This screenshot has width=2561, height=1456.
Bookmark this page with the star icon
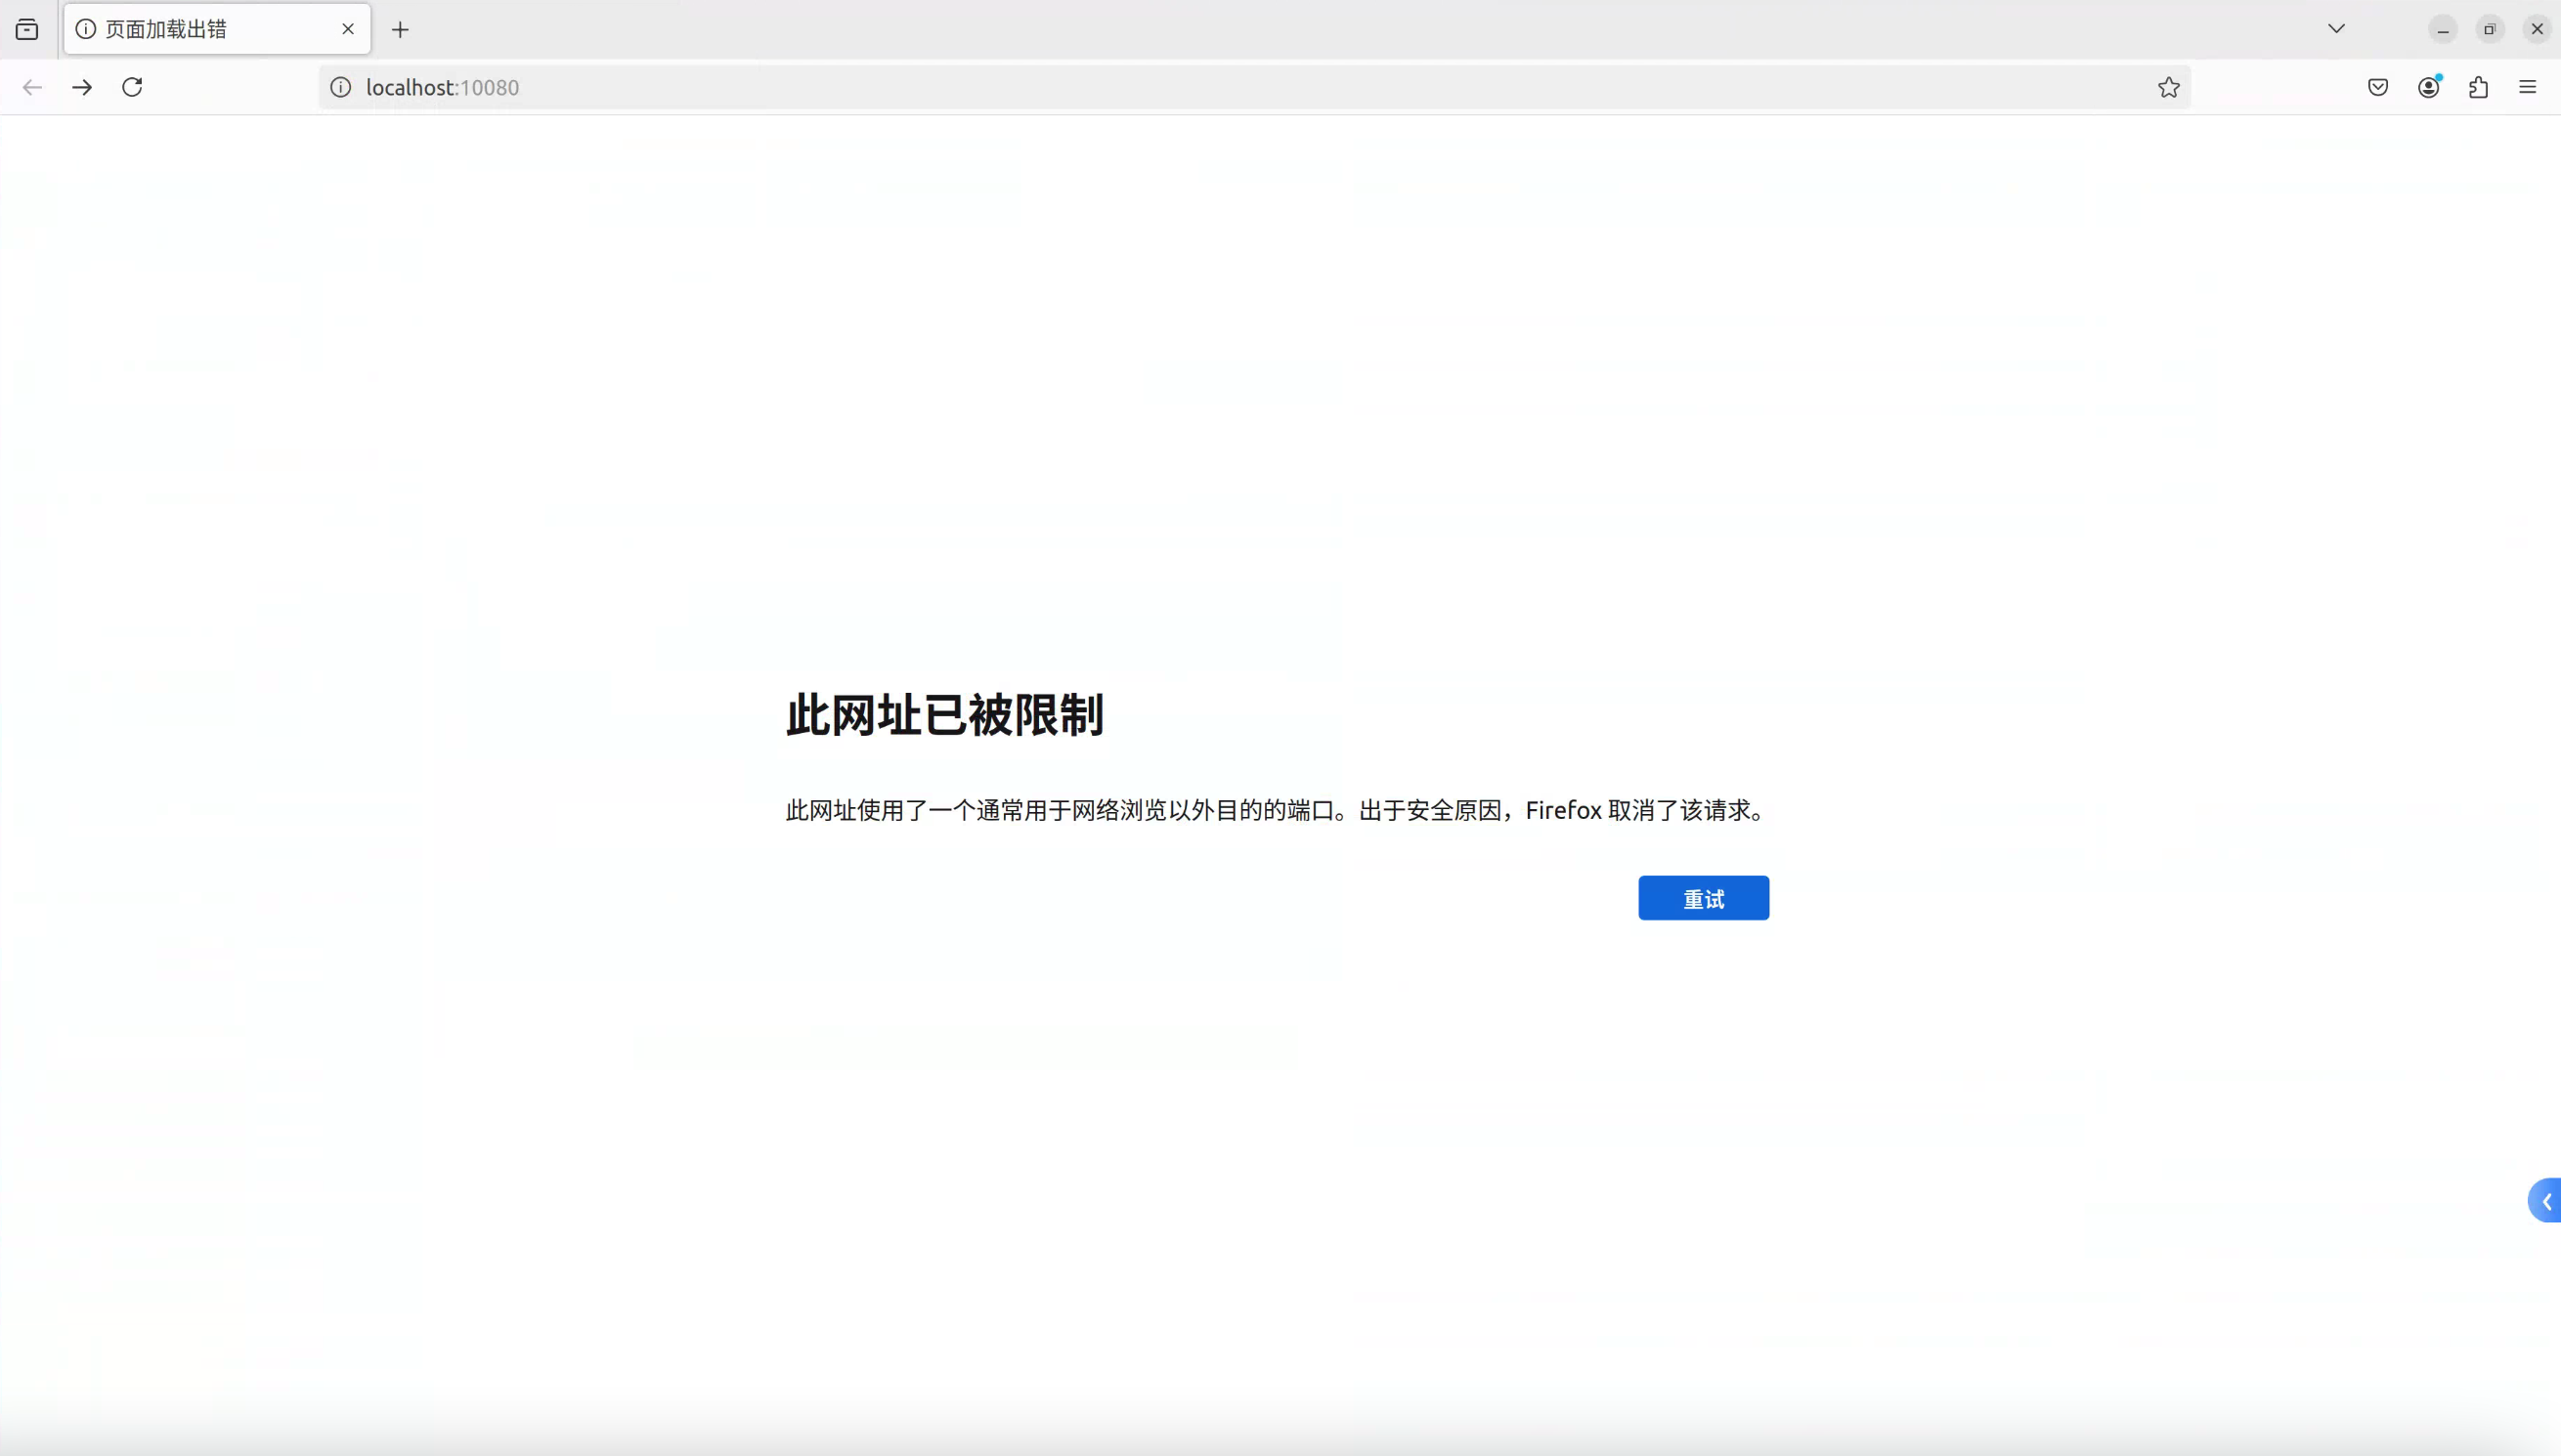click(2168, 87)
